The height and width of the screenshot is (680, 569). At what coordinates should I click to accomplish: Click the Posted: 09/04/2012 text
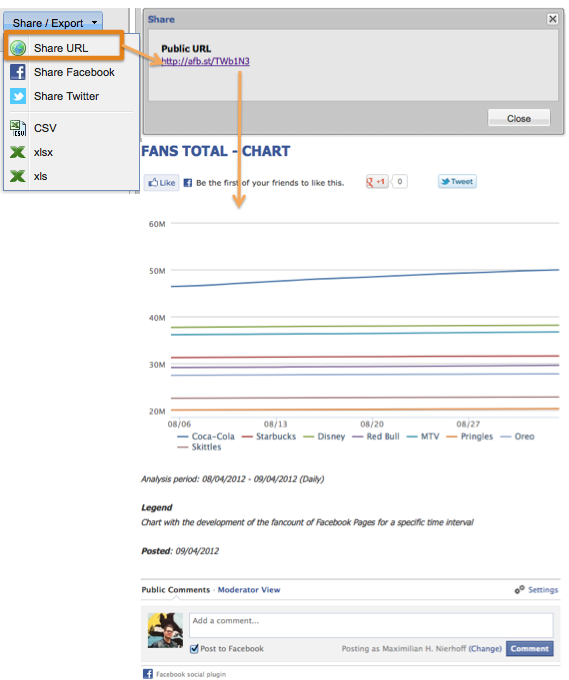pyautogui.click(x=180, y=551)
